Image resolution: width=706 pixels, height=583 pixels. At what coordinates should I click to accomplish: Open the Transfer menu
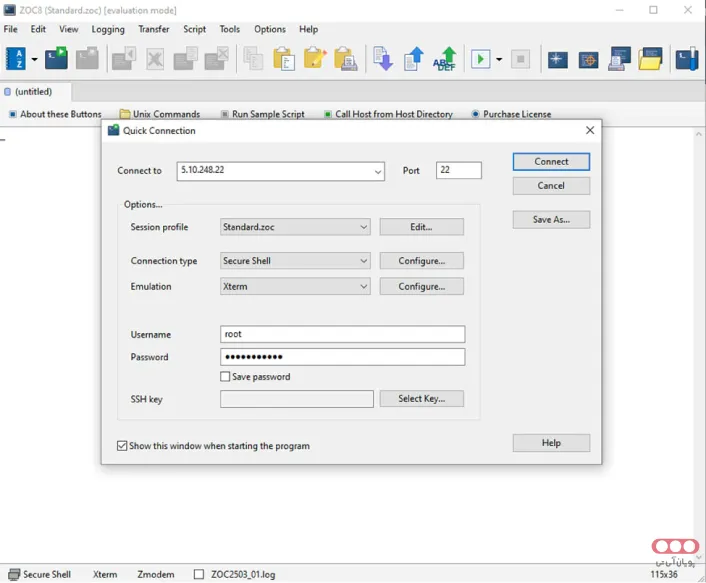[x=153, y=30]
